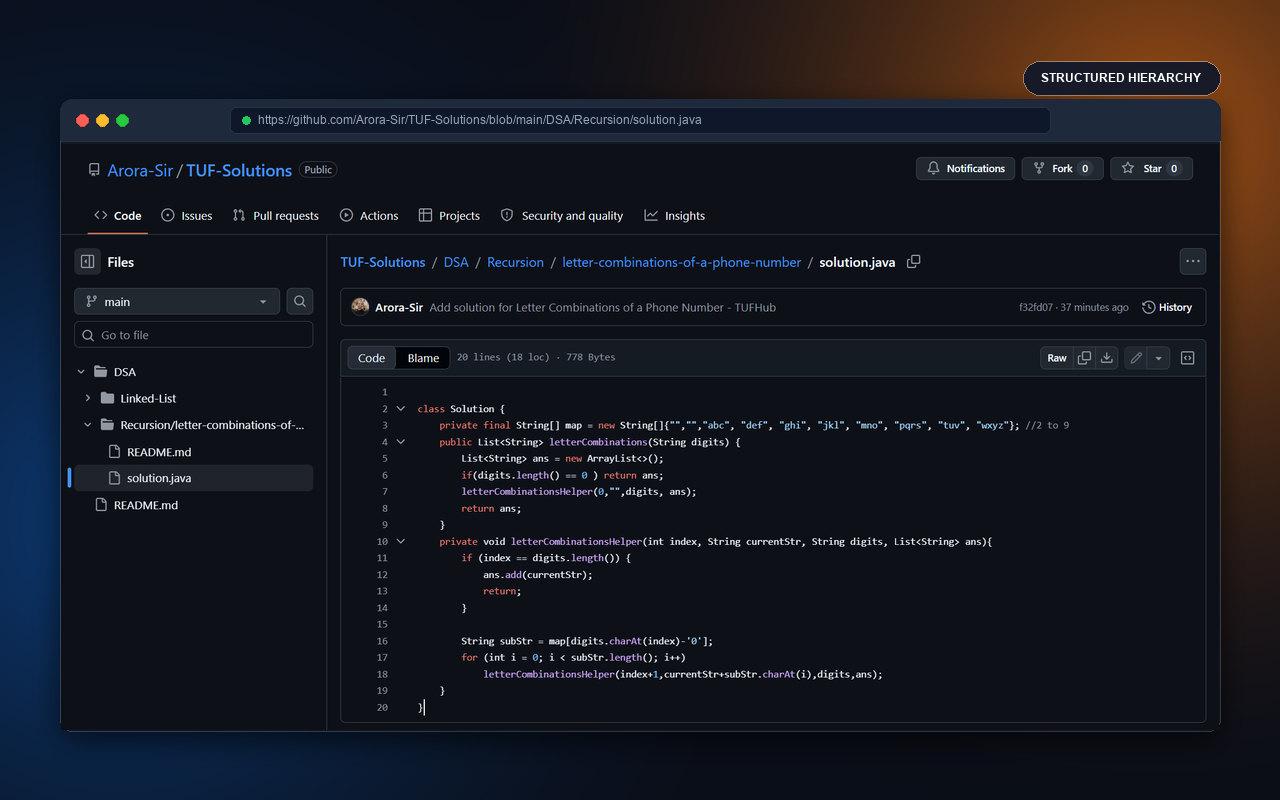This screenshot has height=800, width=1280.
Task: Click letter-combinations-of-a-phone-number breadcrumb
Action: click(682, 262)
